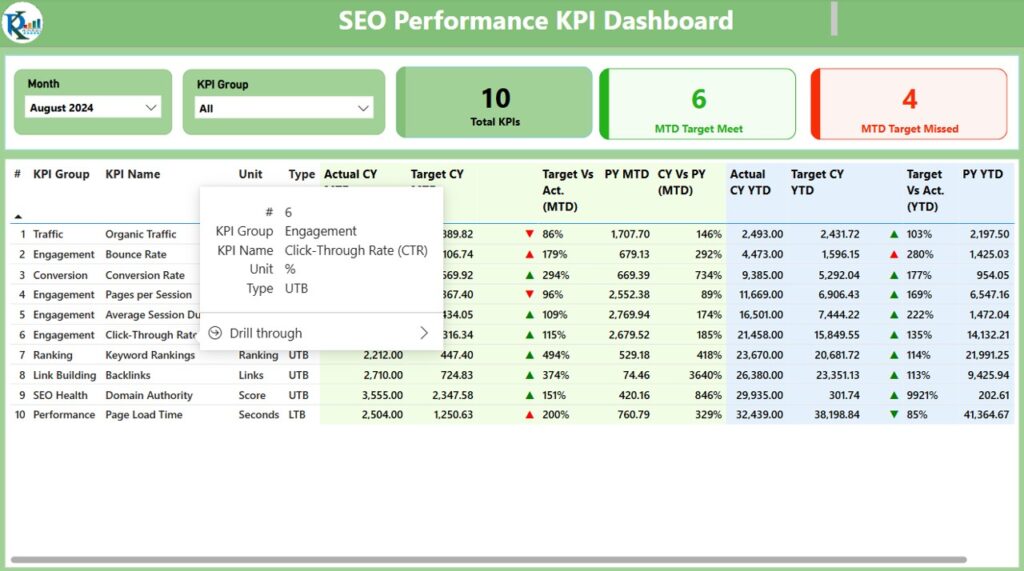Click the red down arrow beside 86%
Viewport: 1024px width, 571px height.
click(x=530, y=234)
